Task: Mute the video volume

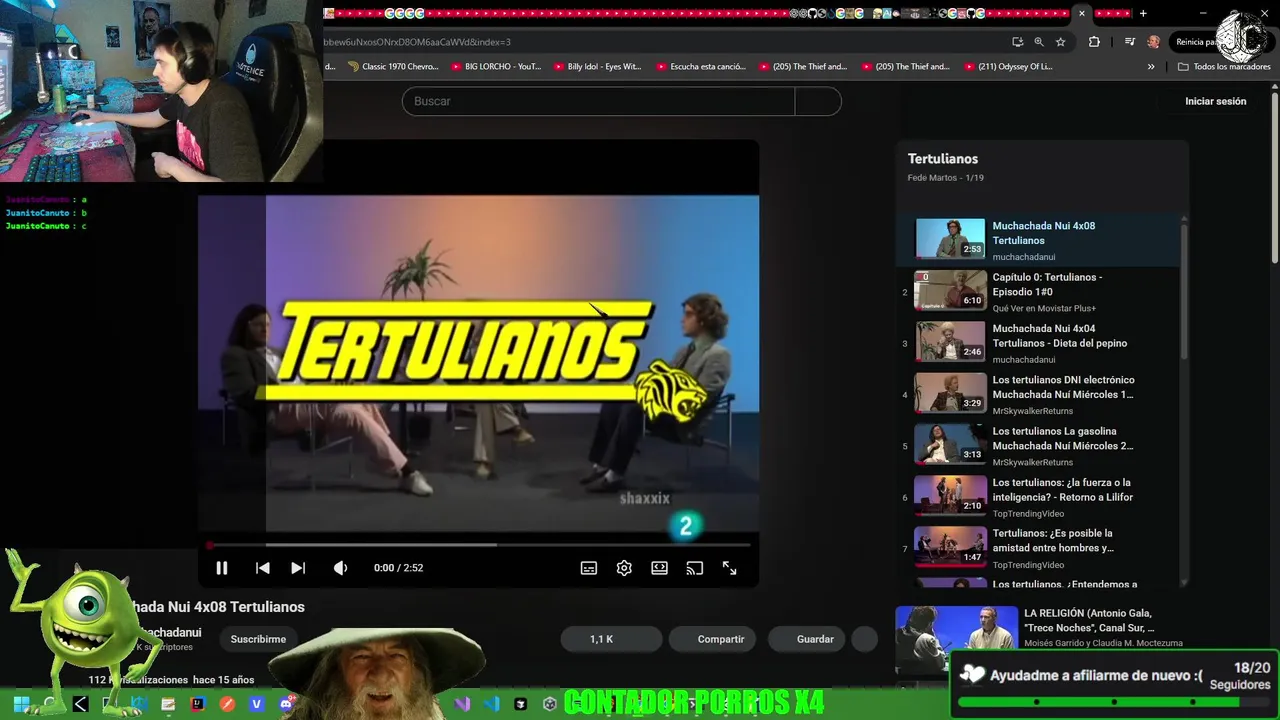Action: coord(341,568)
